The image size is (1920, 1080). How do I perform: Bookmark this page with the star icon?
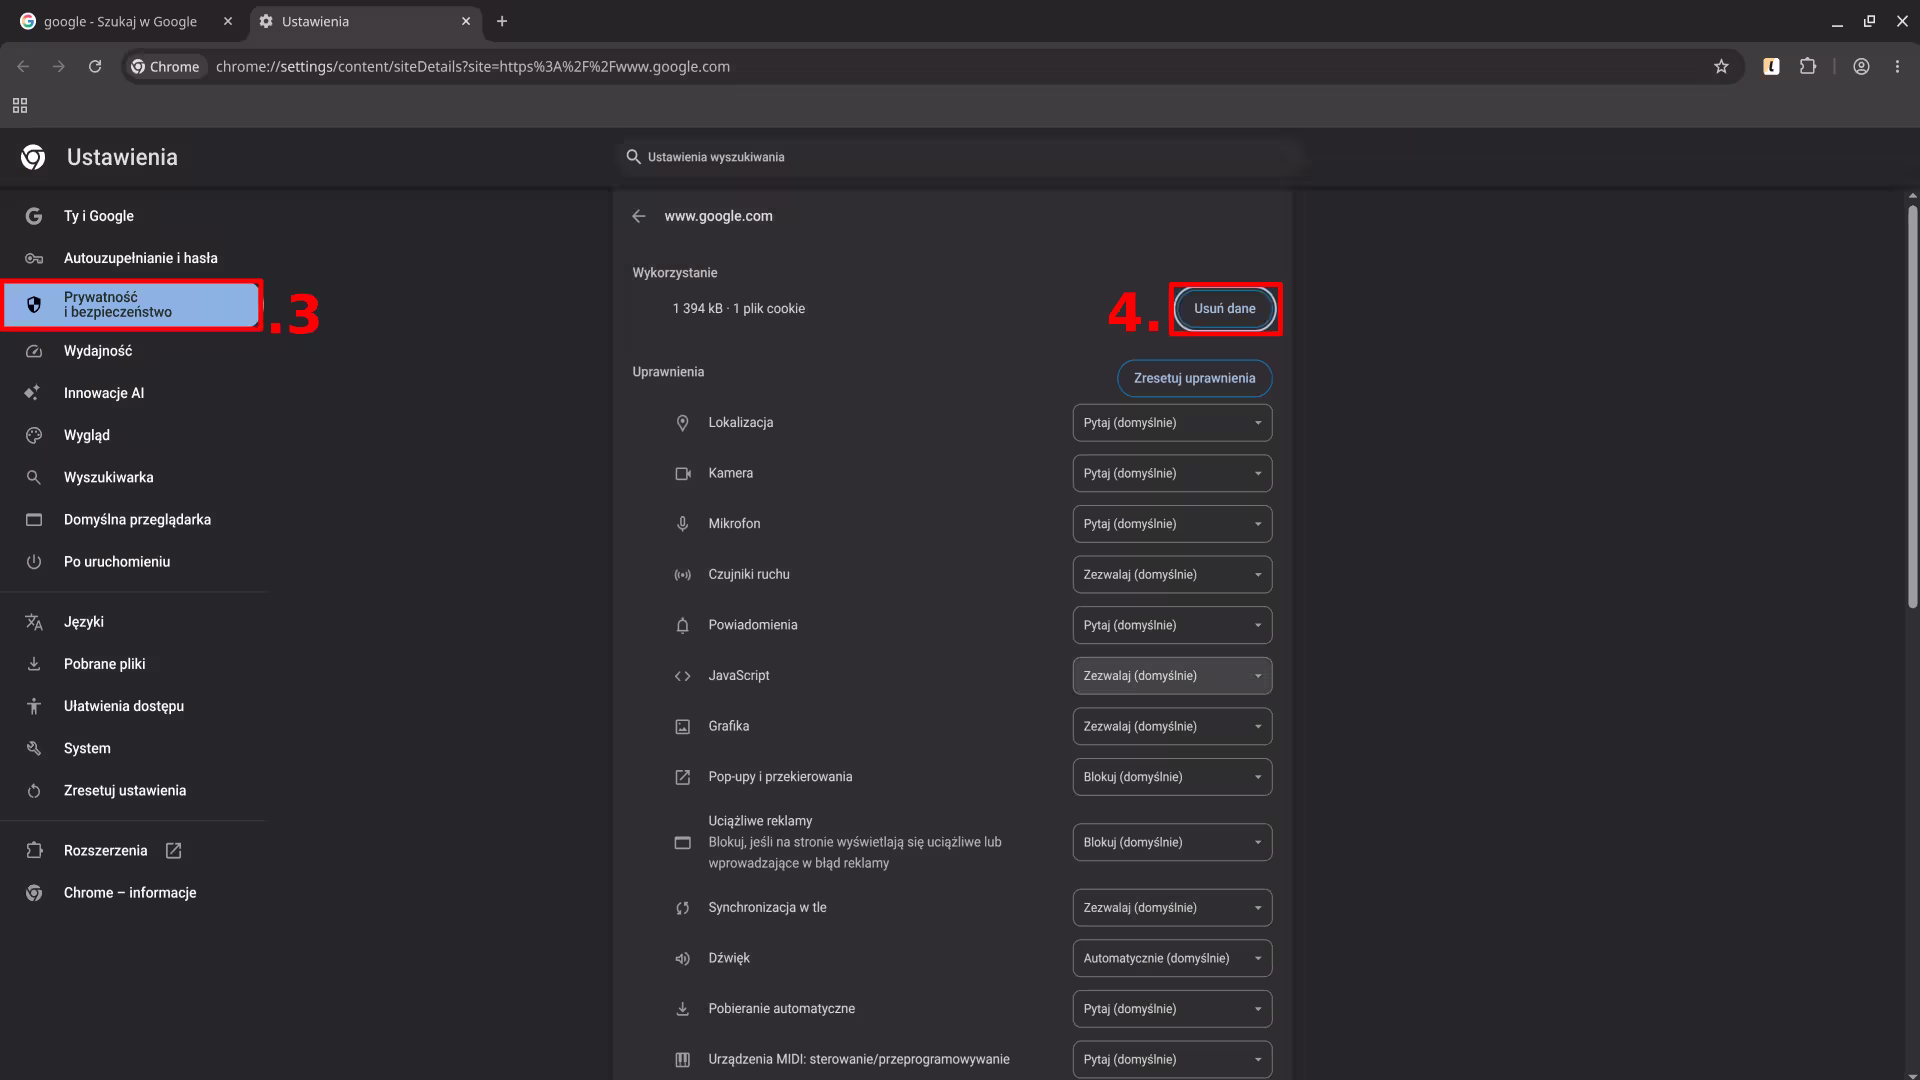coord(1721,66)
